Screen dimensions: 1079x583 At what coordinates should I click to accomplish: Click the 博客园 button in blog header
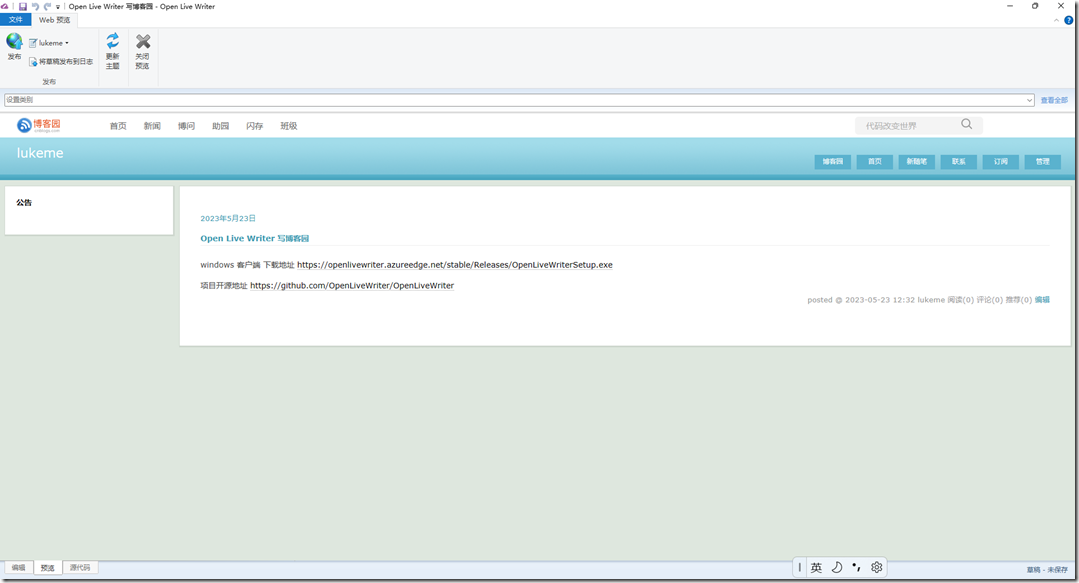[833, 162]
